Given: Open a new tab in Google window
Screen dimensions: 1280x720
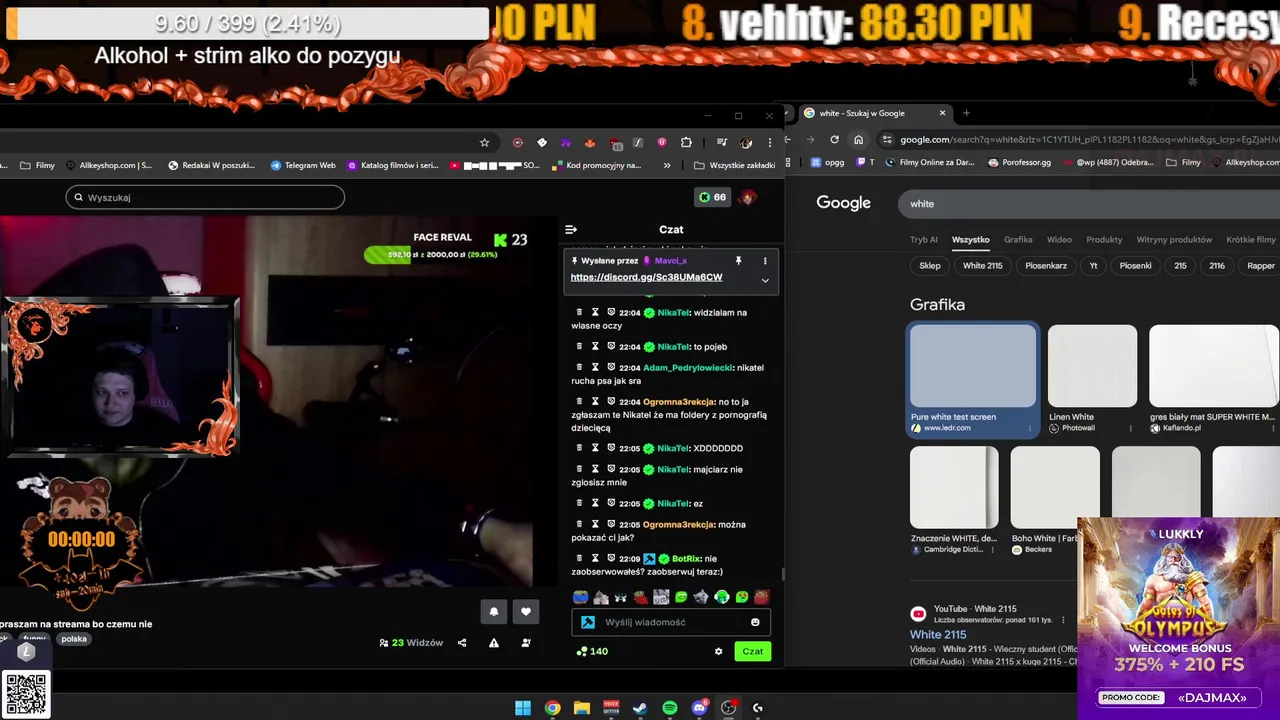Looking at the screenshot, I should 966,113.
